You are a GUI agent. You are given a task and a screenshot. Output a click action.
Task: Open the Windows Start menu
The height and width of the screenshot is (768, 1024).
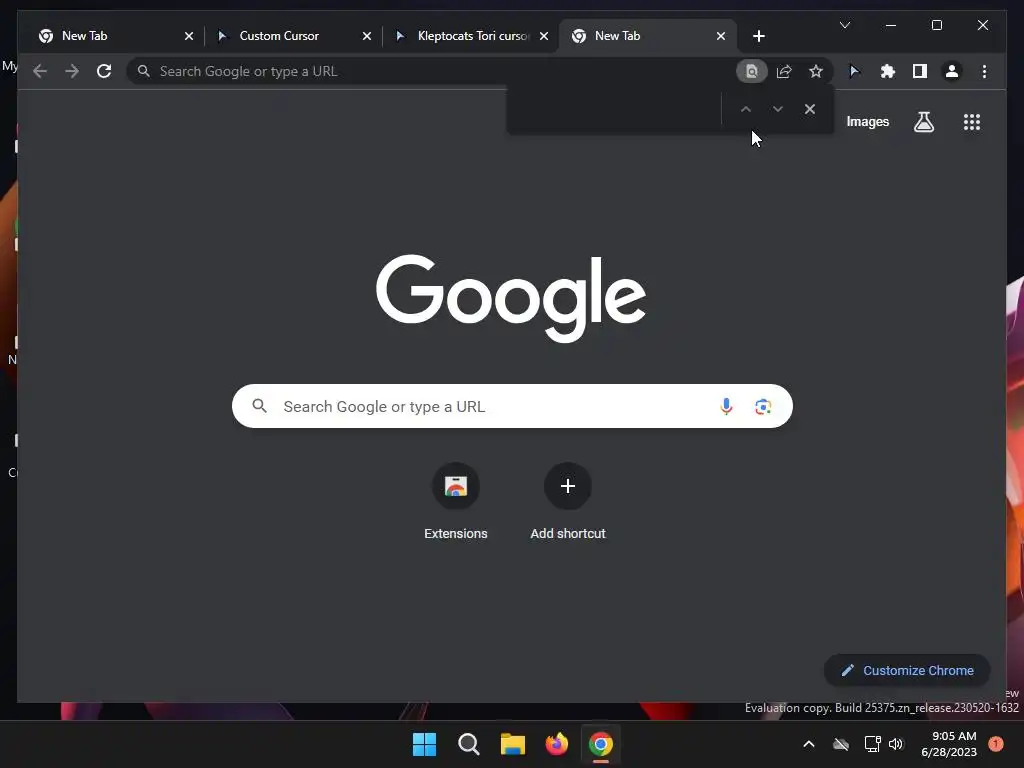point(424,744)
